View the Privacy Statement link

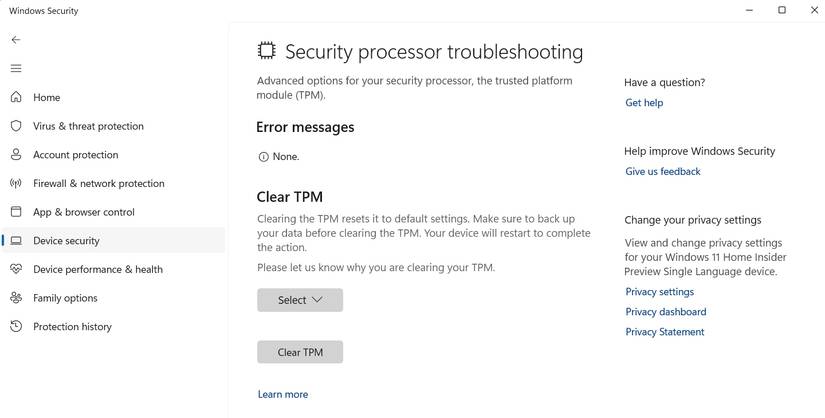pos(665,332)
